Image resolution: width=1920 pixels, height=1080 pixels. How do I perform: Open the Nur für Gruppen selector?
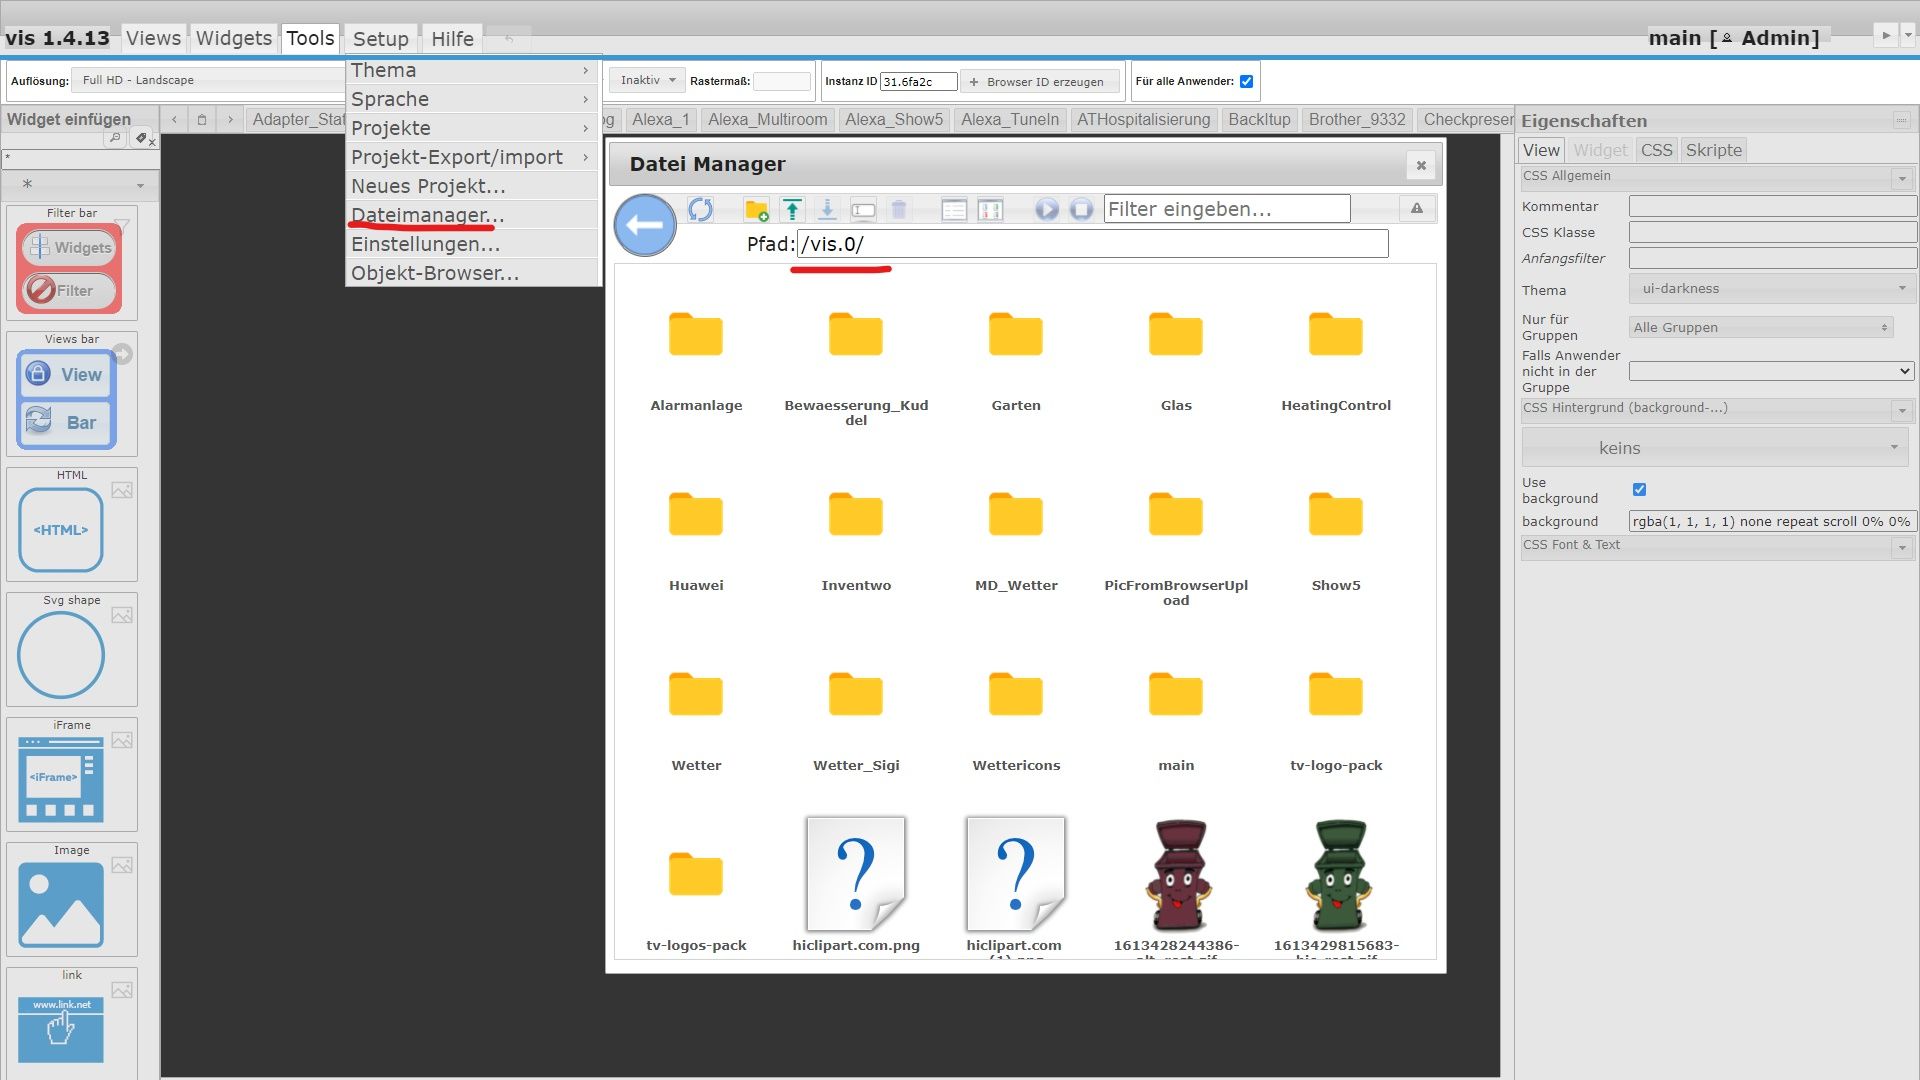[x=1760, y=327]
